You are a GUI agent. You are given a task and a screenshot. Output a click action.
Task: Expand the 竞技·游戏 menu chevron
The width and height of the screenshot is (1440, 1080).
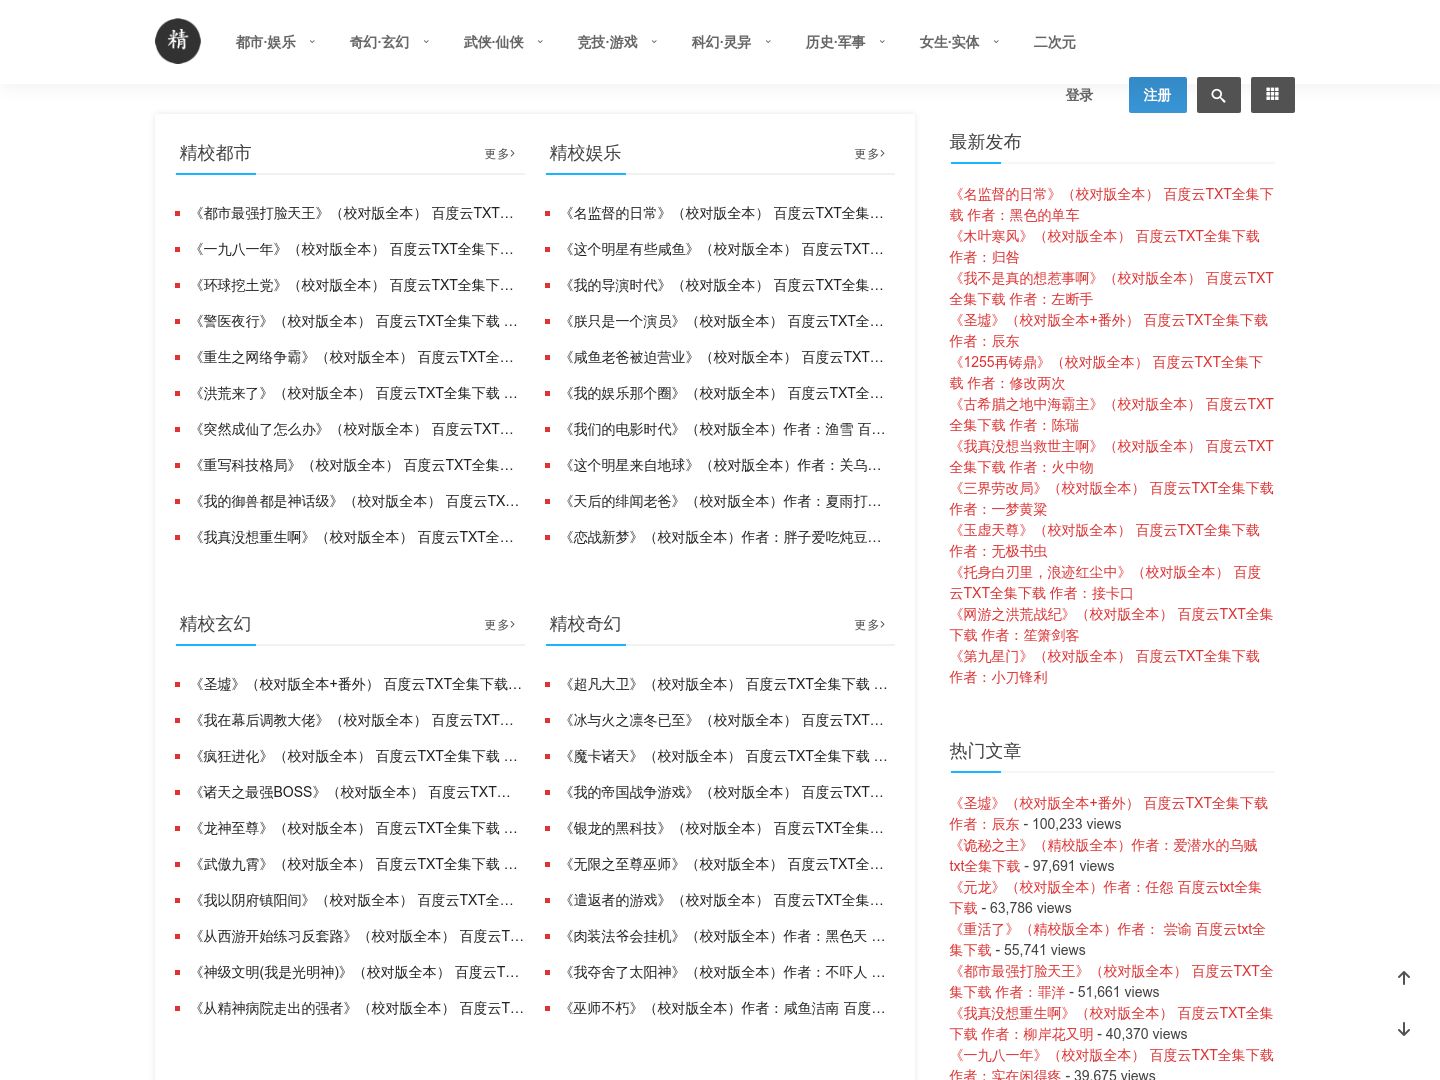pyautogui.click(x=654, y=42)
